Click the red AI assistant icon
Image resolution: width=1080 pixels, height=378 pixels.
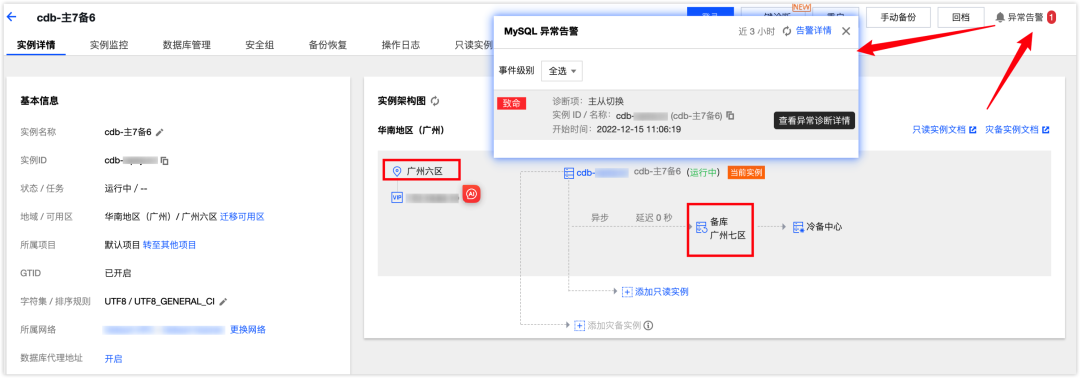pyautogui.click(x=471, y=195)
